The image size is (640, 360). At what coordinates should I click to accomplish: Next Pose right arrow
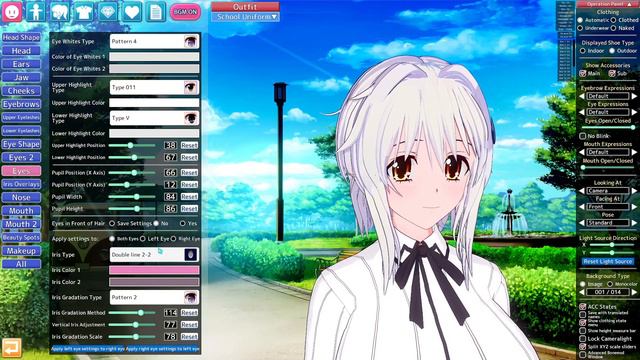click(x=634, y=223)
